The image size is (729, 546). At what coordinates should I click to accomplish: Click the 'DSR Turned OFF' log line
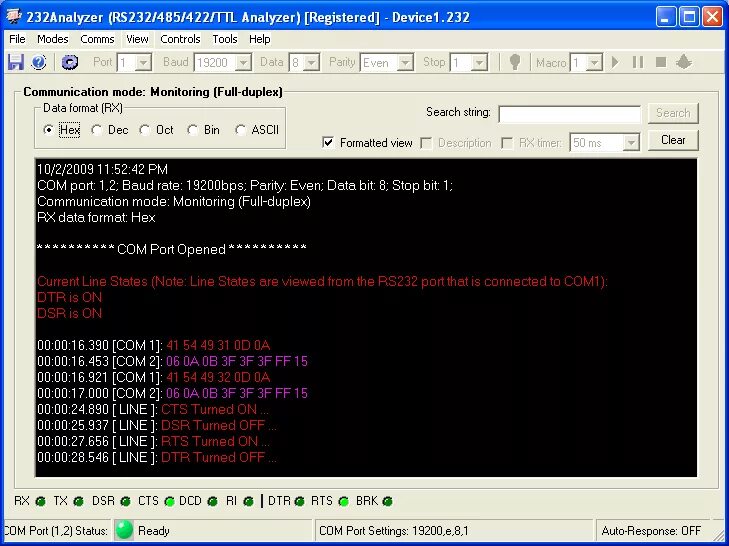[x=157, y=425]
